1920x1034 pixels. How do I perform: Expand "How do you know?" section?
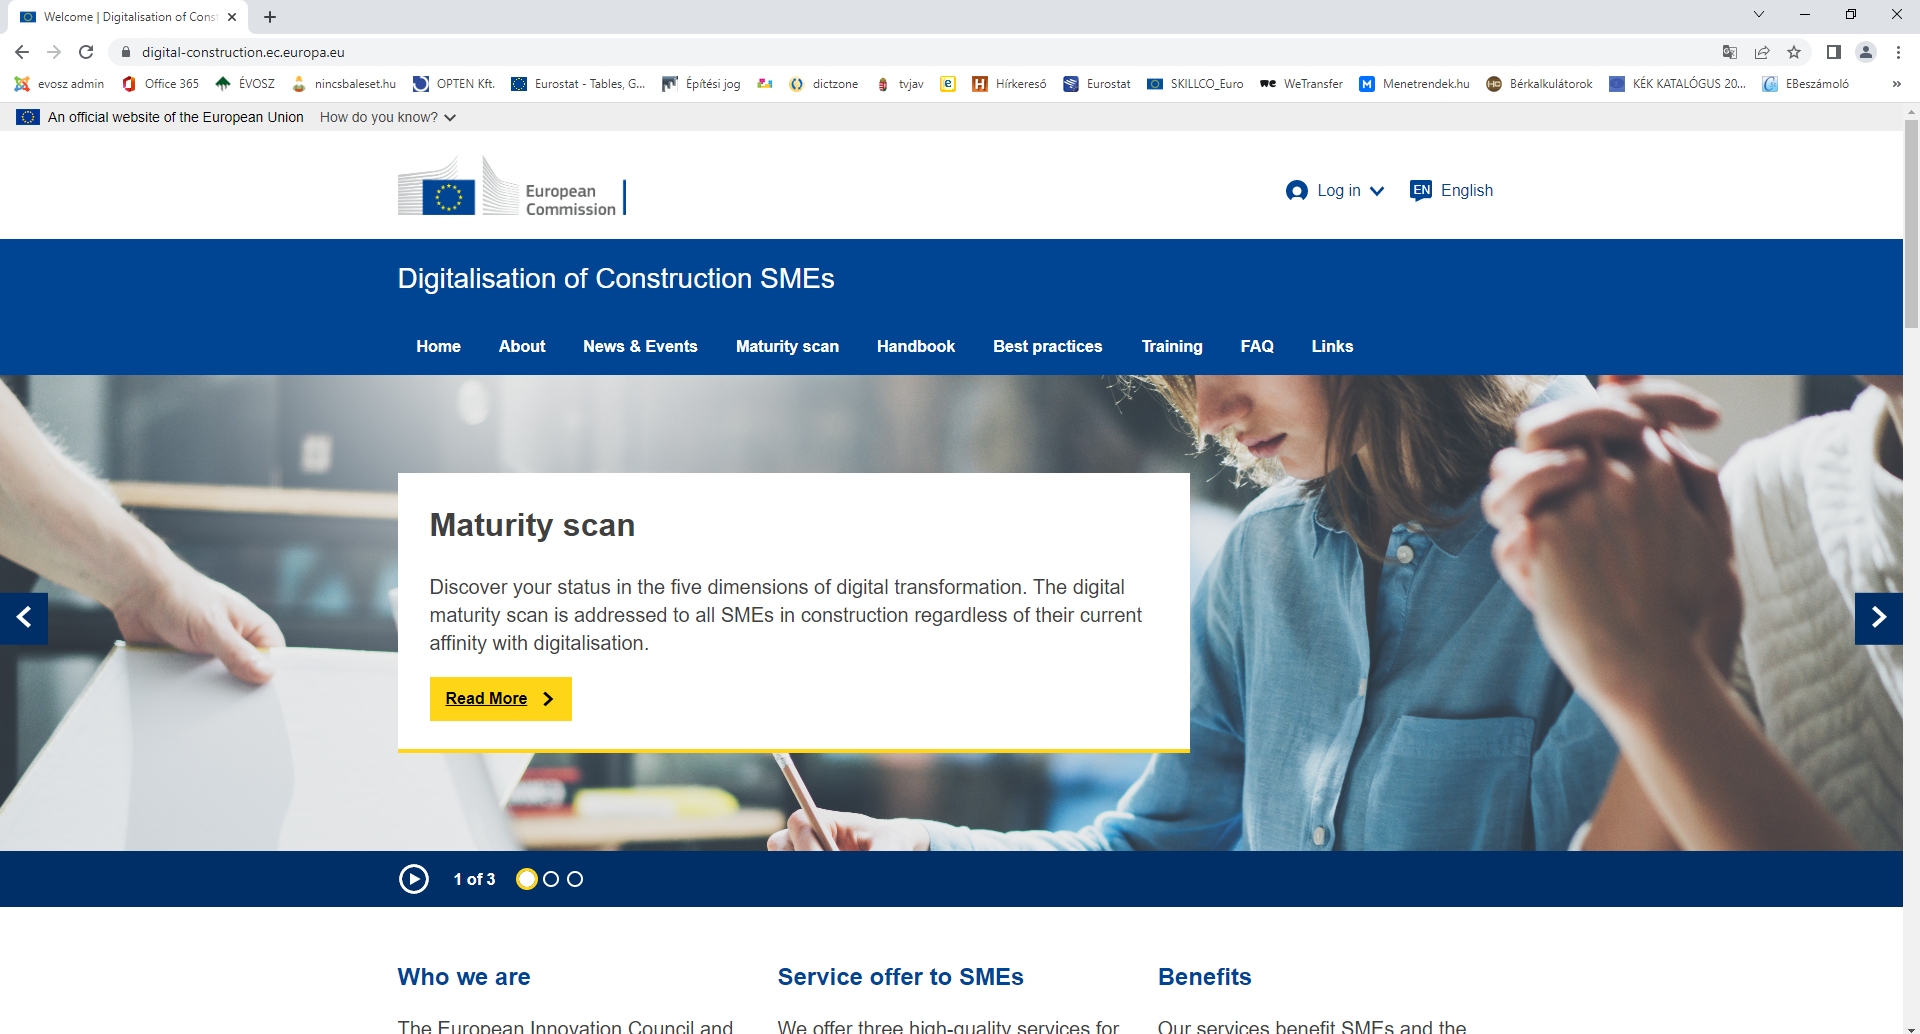(387, 117)
